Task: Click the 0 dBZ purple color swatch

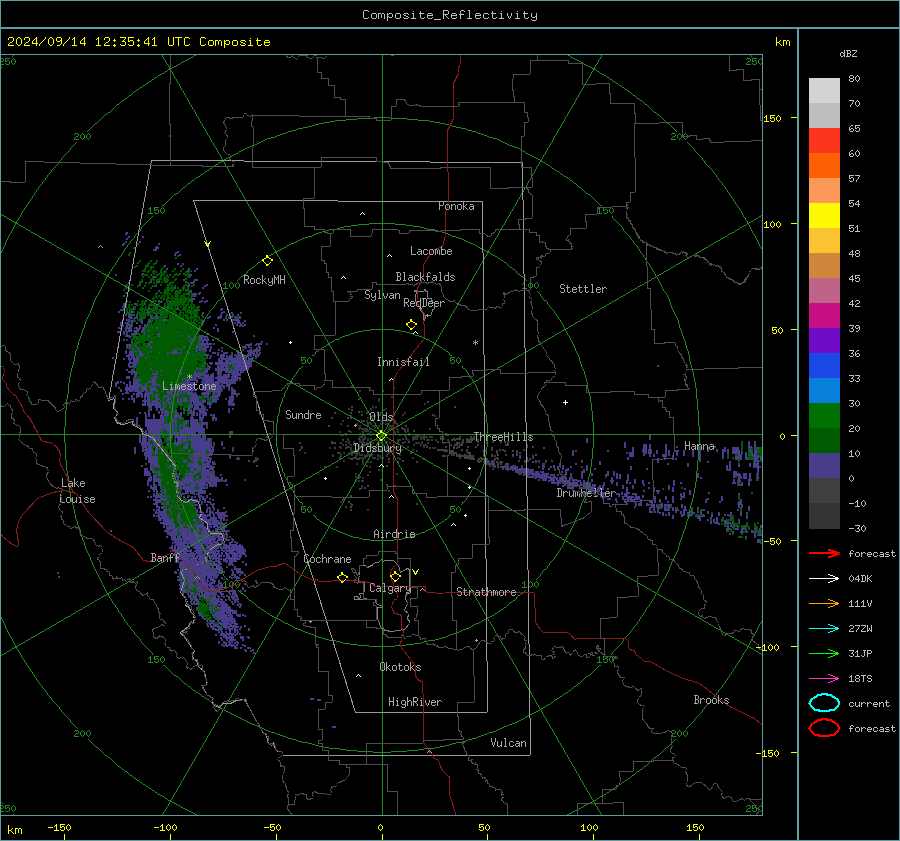Action: [x=824, y=466]
